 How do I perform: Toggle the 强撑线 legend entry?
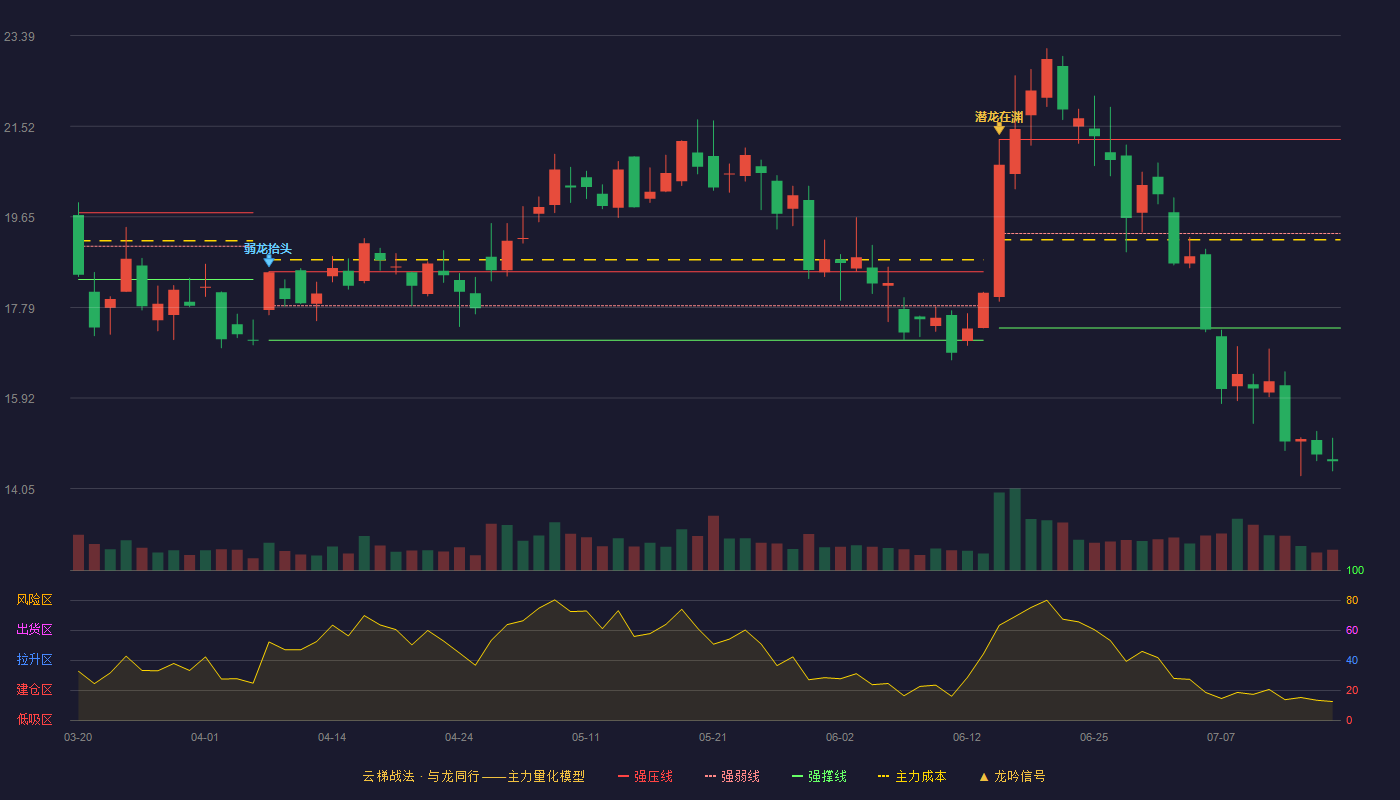click(819, 776)
